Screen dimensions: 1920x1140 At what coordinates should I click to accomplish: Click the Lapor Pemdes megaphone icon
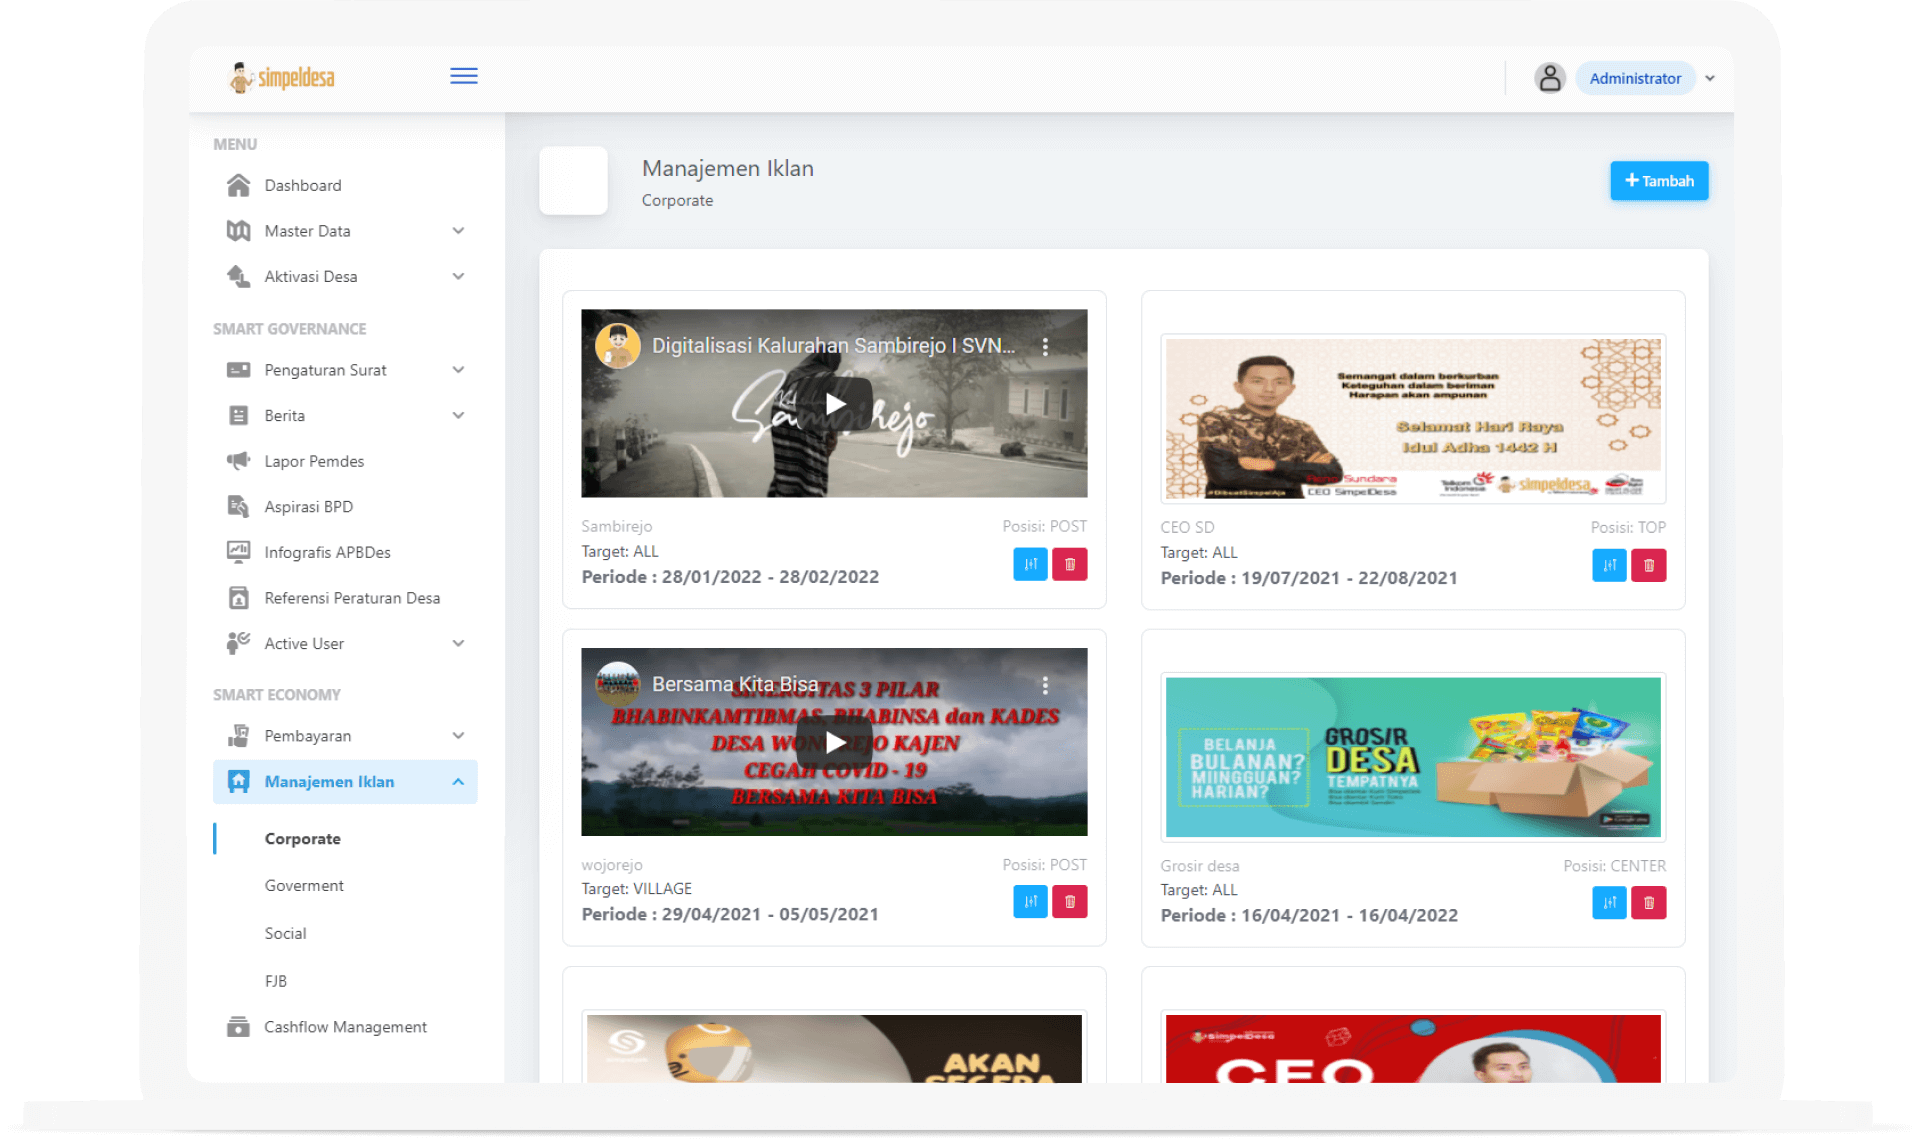238,461
